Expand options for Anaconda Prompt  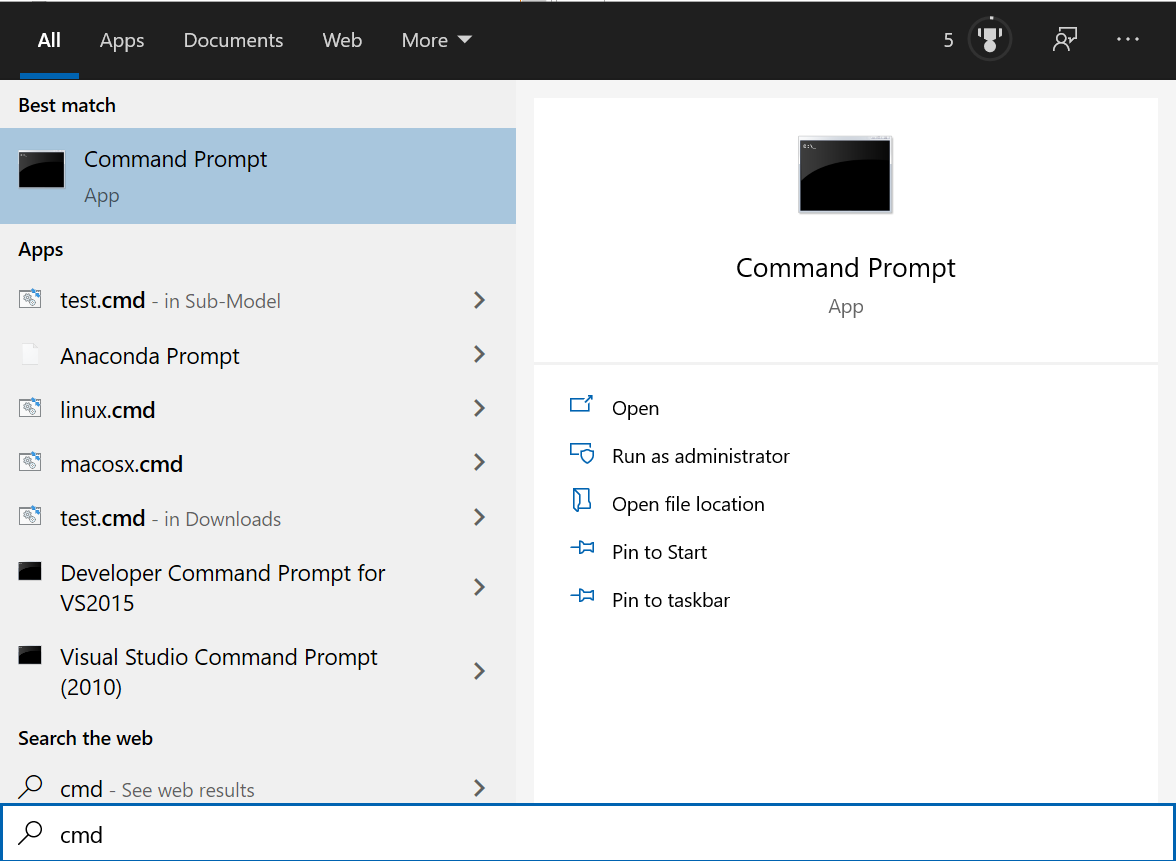point(479,354)
